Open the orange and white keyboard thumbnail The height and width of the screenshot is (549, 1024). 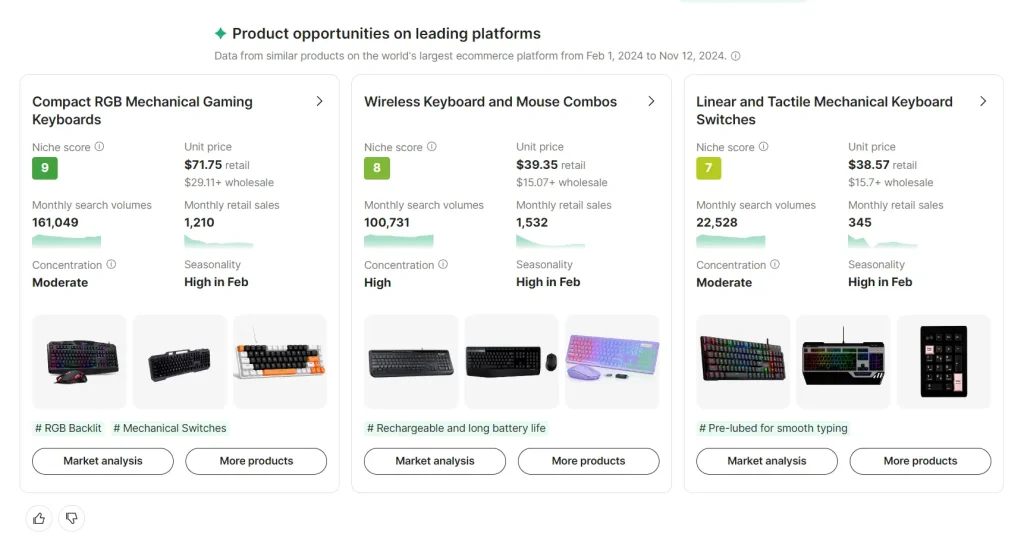279,362
